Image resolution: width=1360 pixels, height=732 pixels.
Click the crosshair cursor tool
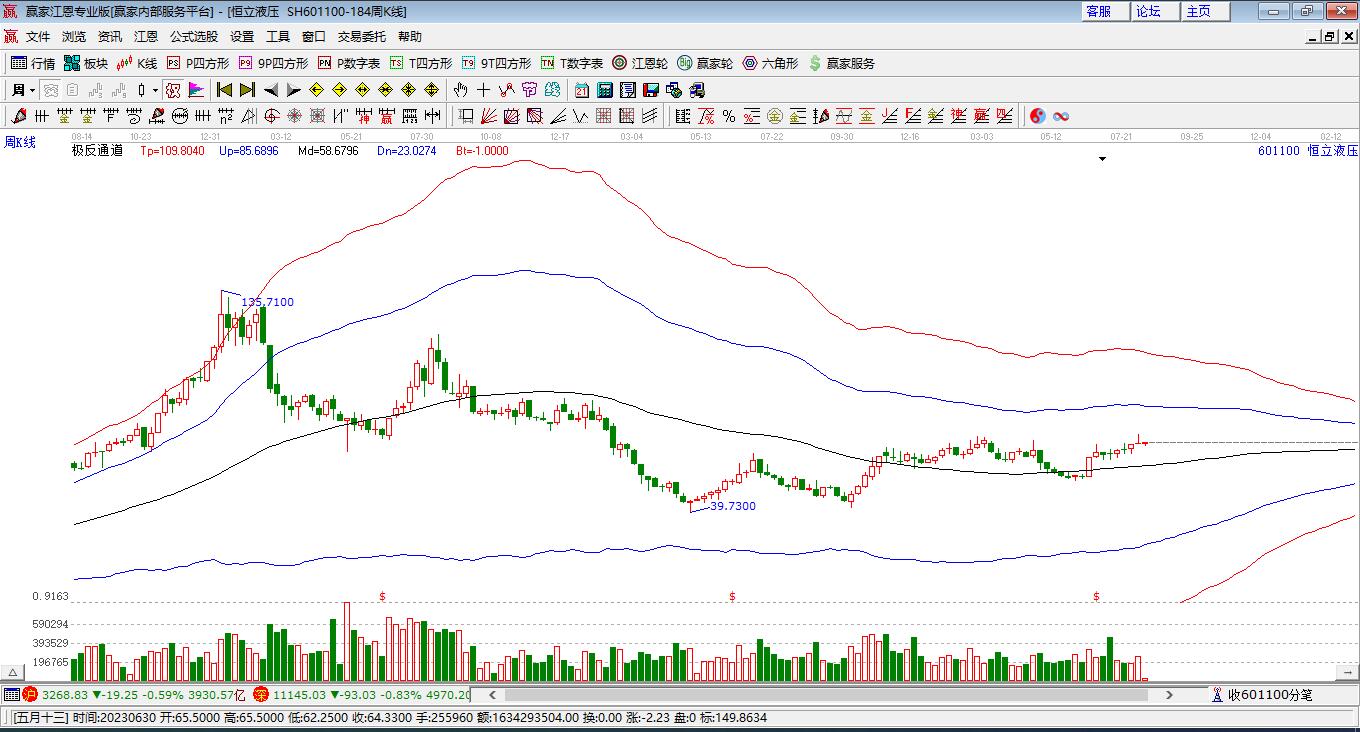[x=483, y=90]
